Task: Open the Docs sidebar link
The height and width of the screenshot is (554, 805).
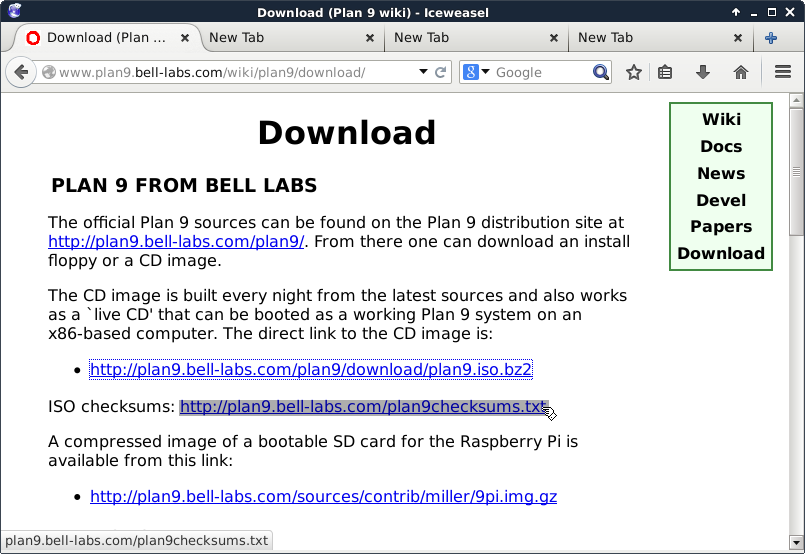Action: pyautogui.click(x=720, y=146)
